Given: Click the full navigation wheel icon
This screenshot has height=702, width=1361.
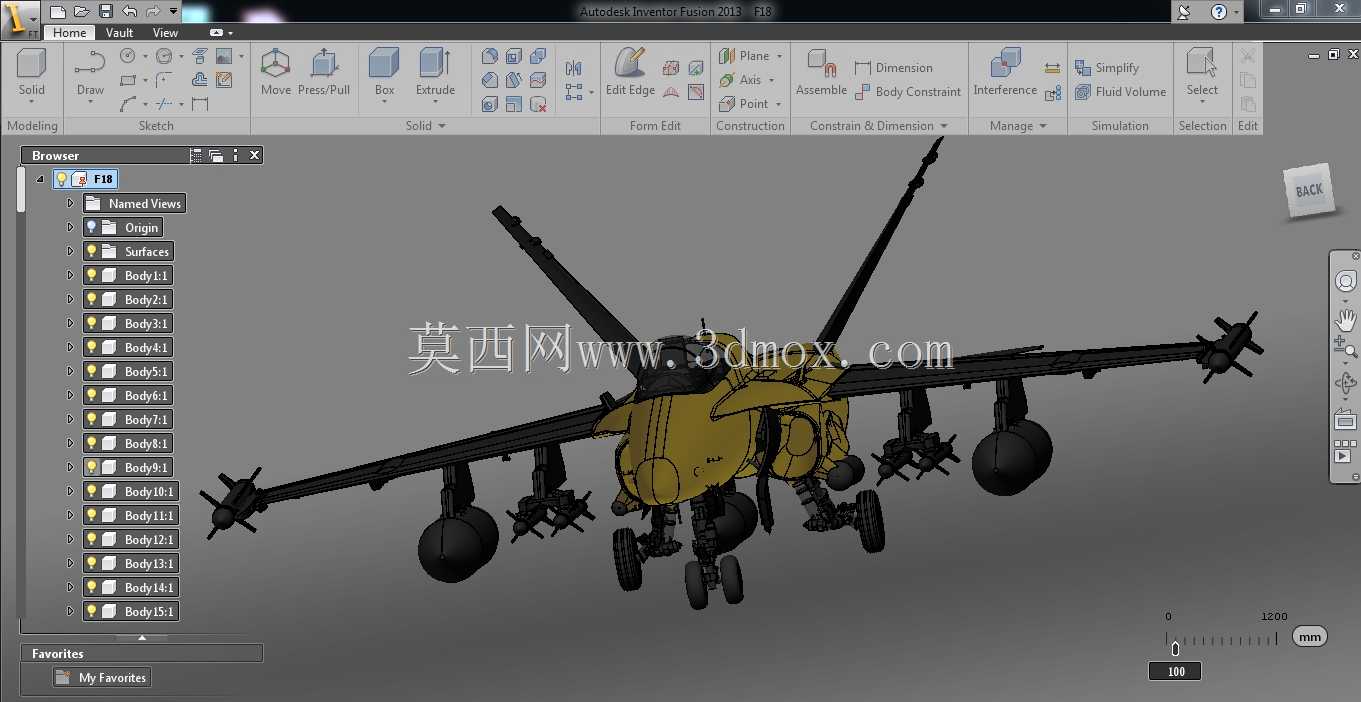Looking at the screenshot, I should pyautogui.click(x=1346, y=282).
